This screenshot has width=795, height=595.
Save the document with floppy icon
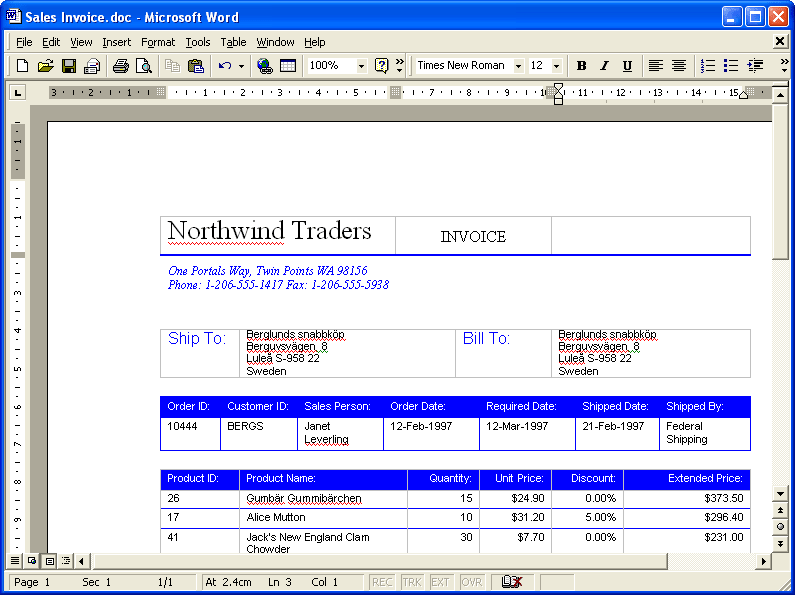69,65
